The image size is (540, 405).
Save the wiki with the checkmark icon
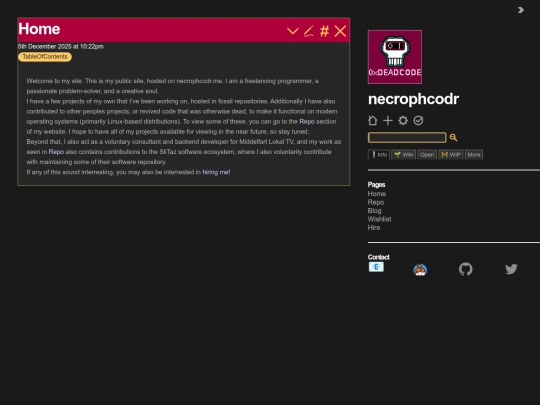[418, 121]
